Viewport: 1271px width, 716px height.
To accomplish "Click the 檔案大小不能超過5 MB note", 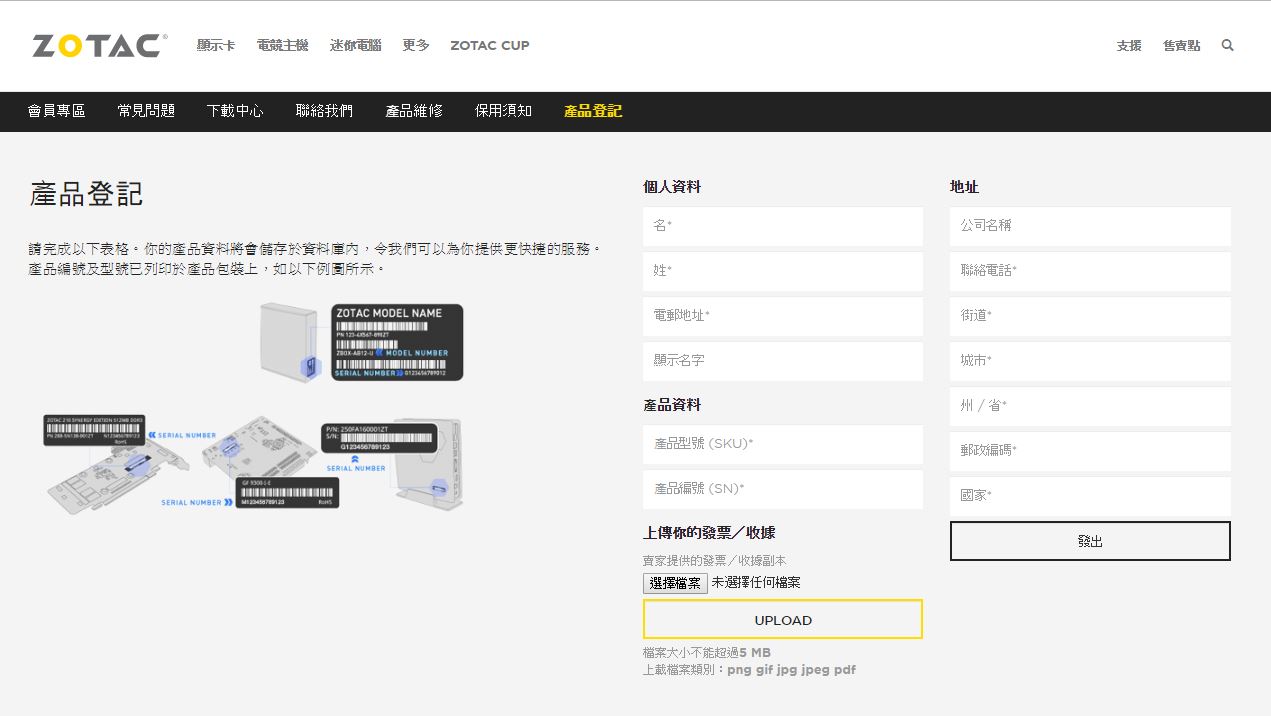I will (x=707, y=653).
